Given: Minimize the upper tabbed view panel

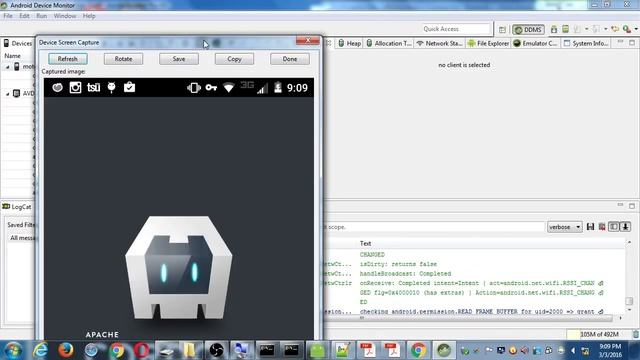Looking at the screenshot, I should pos(620,42).
